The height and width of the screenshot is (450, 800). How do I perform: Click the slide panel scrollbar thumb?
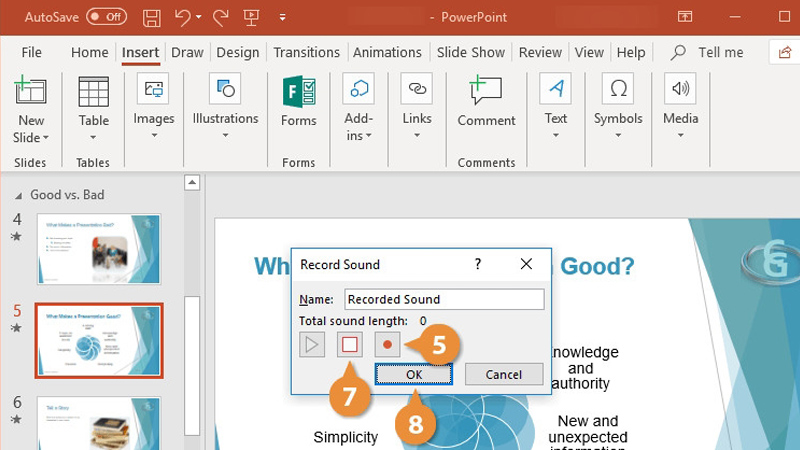[192, 365]
